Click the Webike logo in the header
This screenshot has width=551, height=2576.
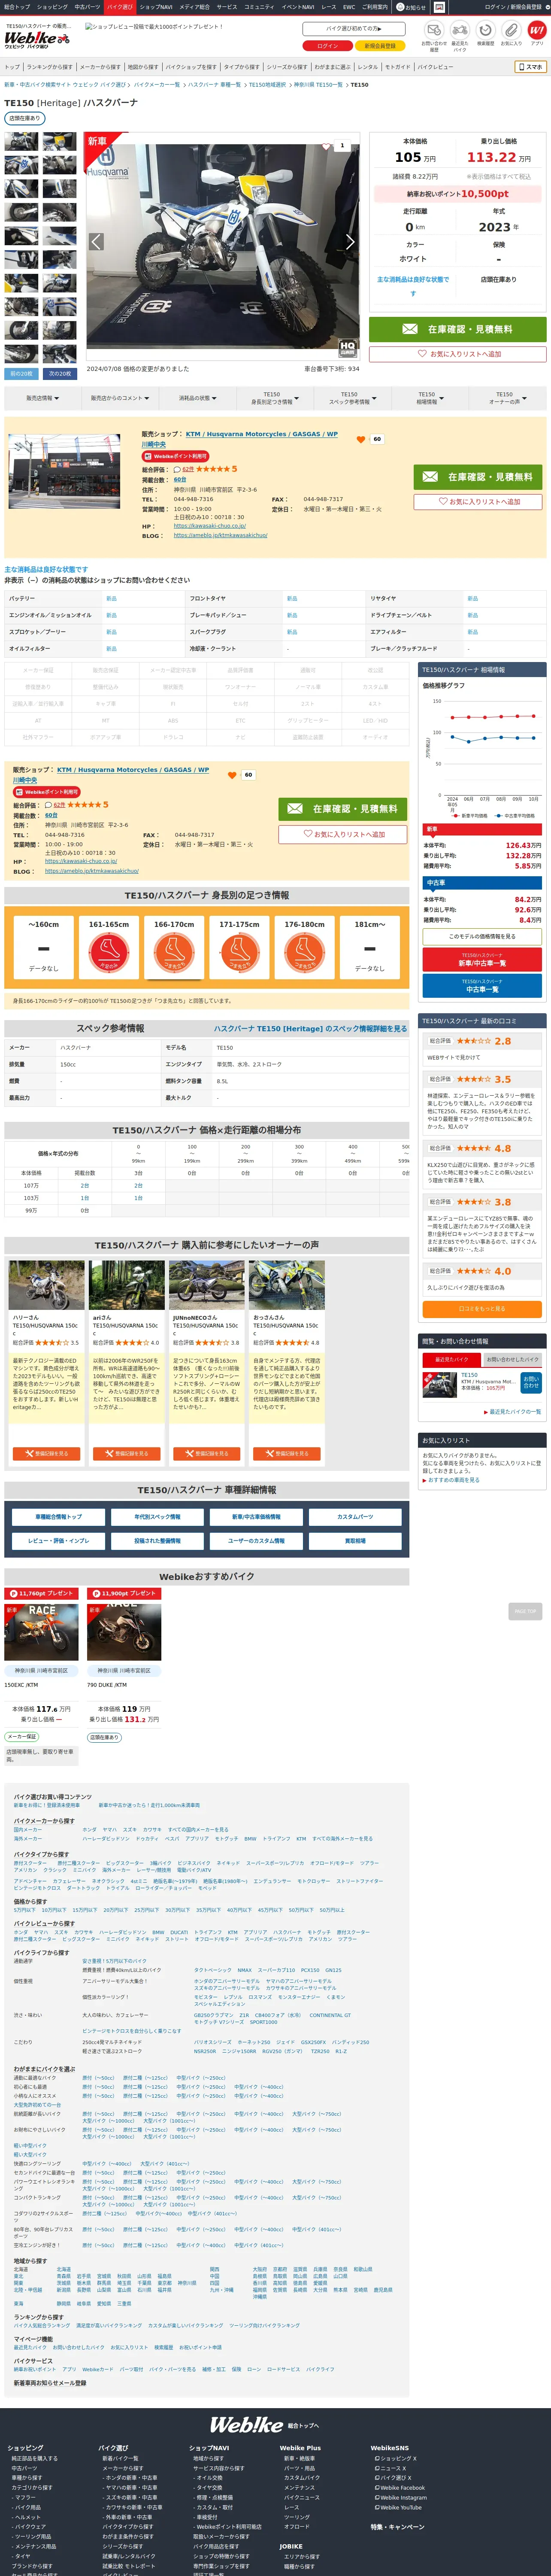pos(37,39)
